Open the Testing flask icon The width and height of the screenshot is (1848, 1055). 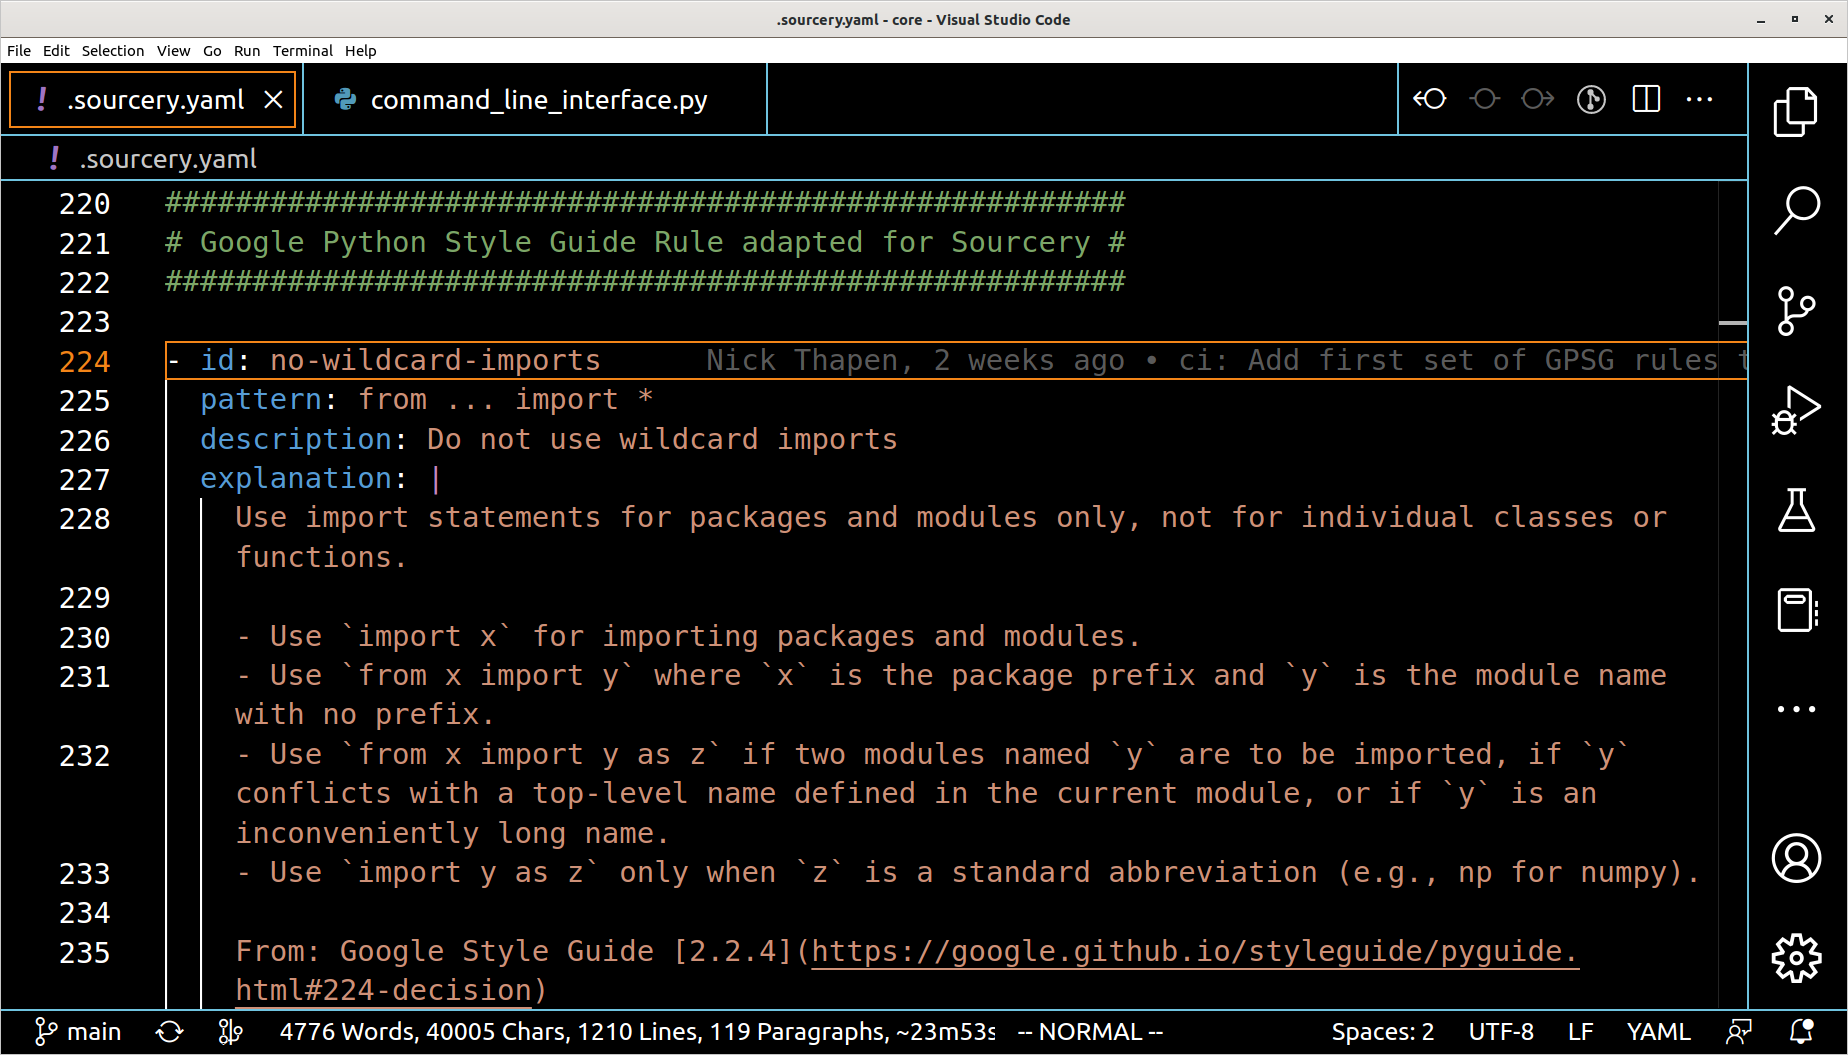coord(1796,510)
